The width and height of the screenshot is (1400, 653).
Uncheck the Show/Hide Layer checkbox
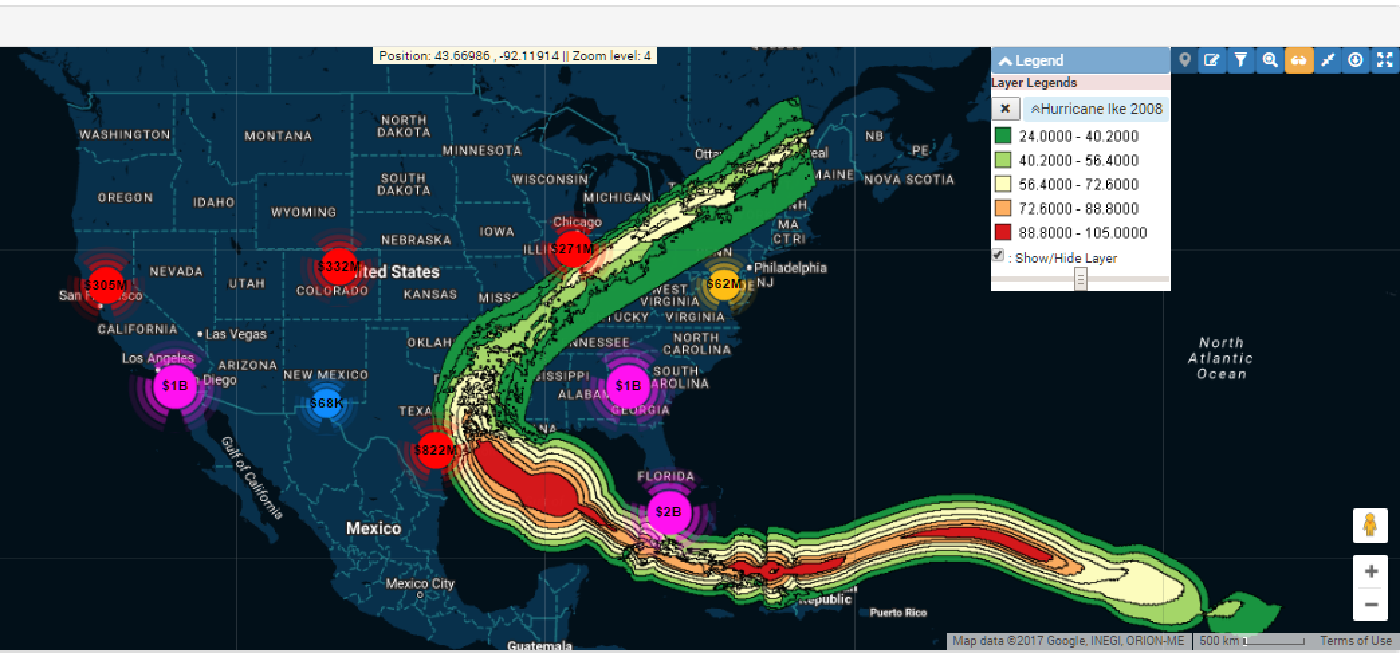[998, 256]
